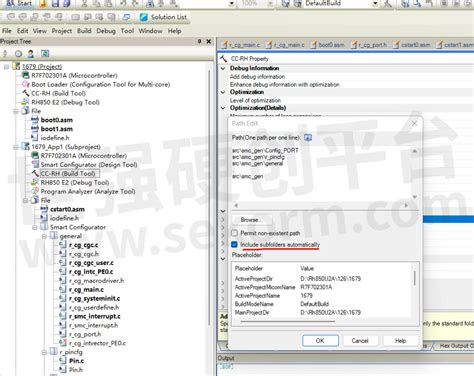Click the person icon in Project Tree toolbar

tap(31, 54)
